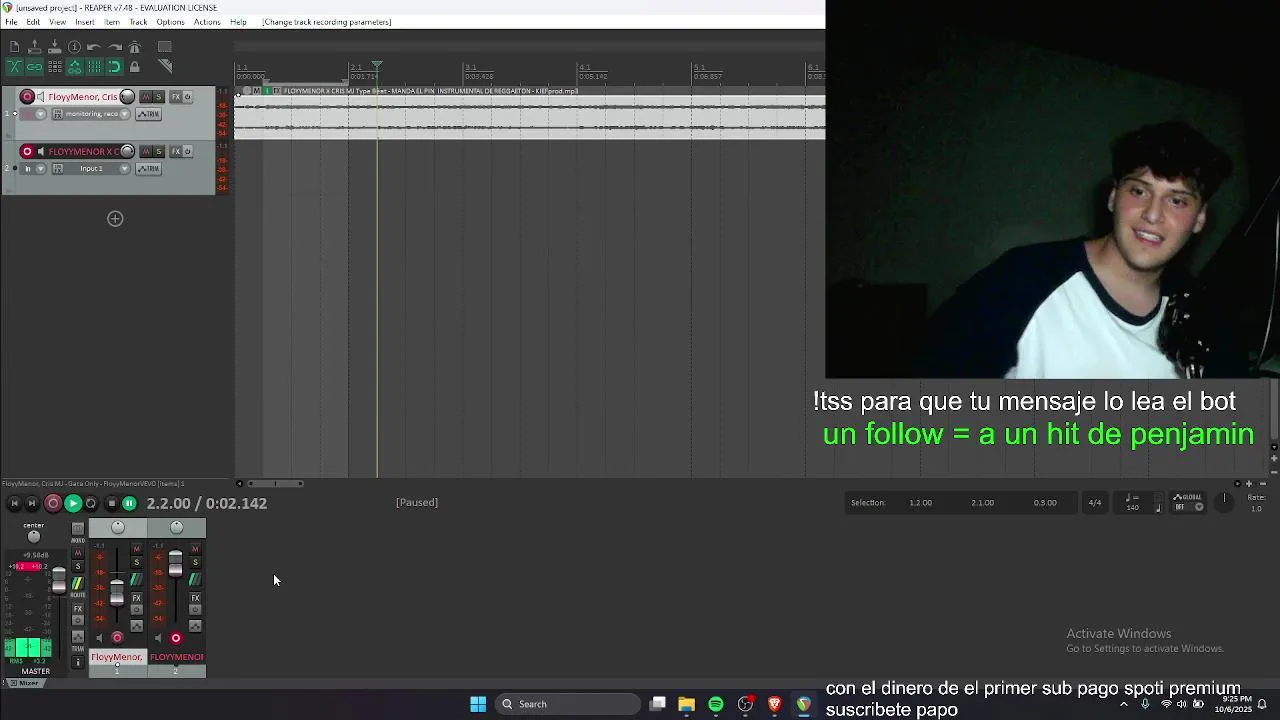Open the File menu
1280x720 pixels.
11,22
